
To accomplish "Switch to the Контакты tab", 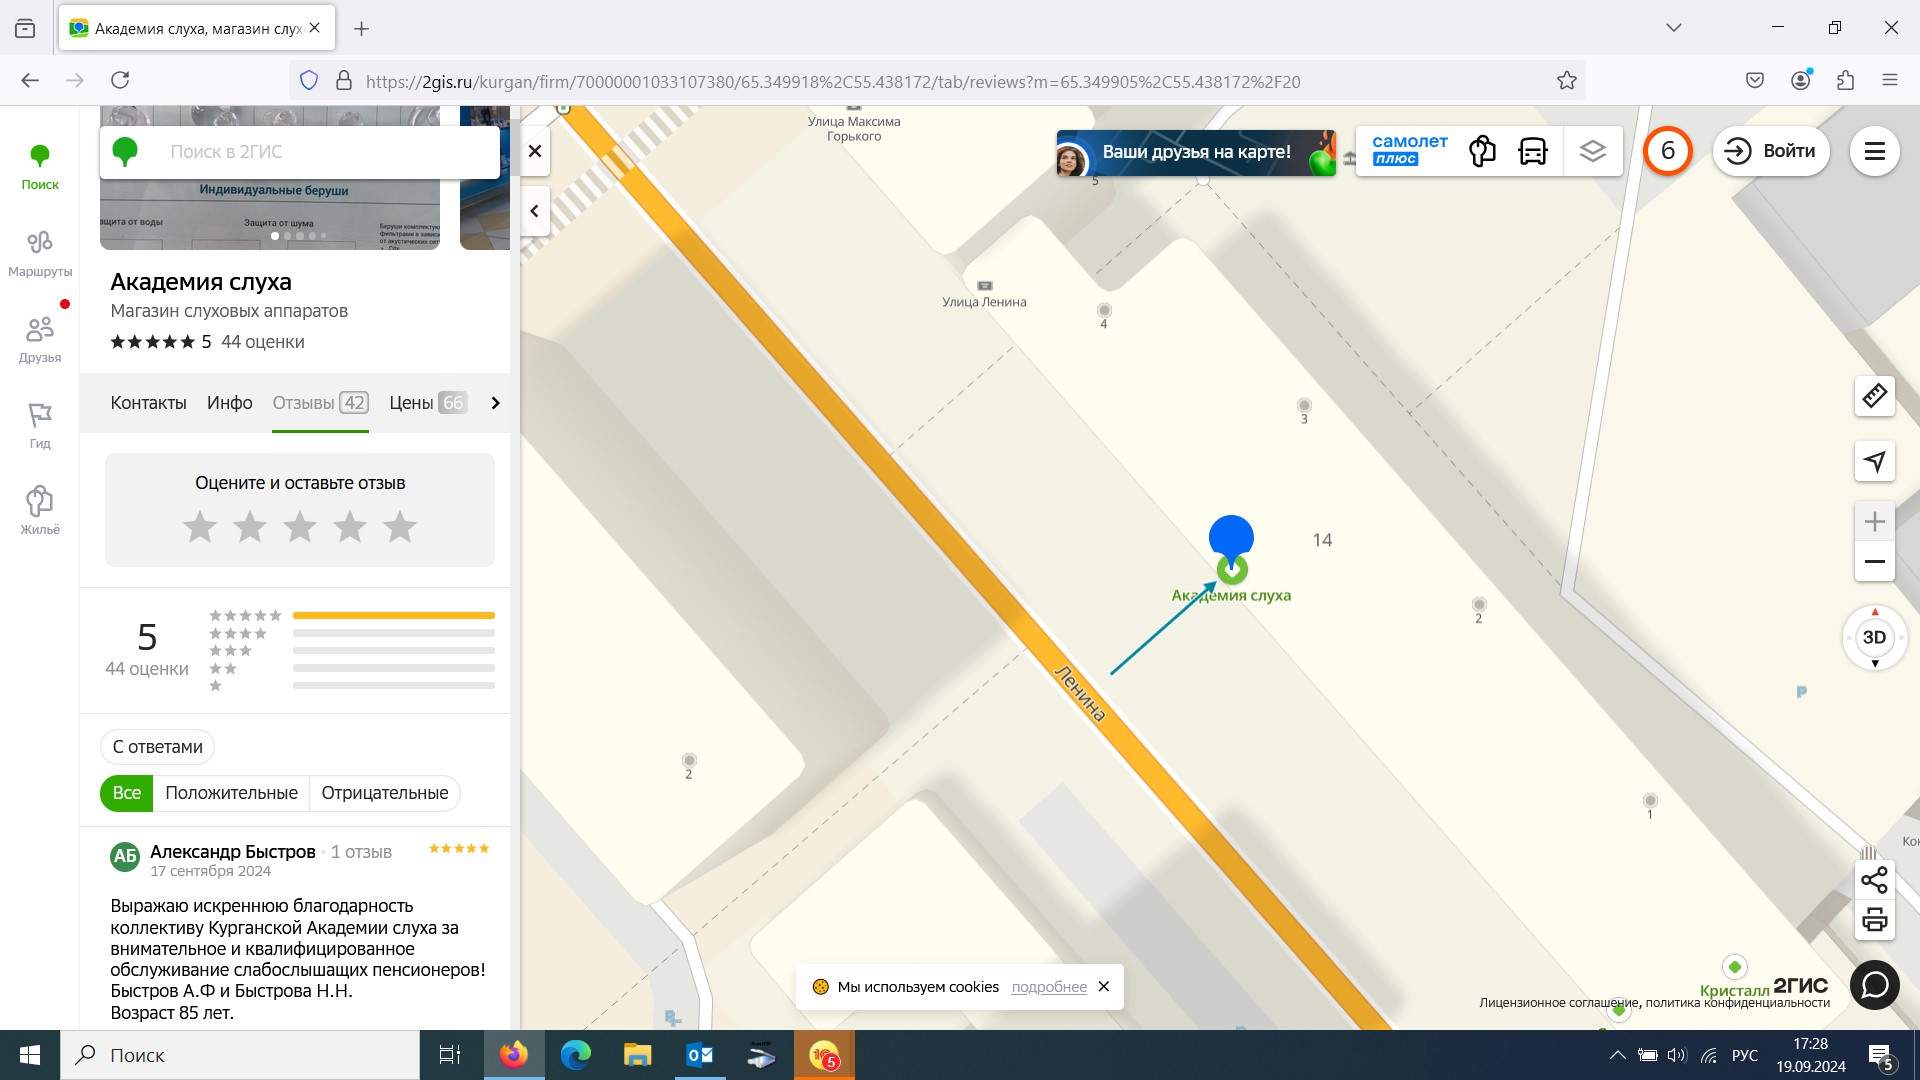I will coord(148,403).
